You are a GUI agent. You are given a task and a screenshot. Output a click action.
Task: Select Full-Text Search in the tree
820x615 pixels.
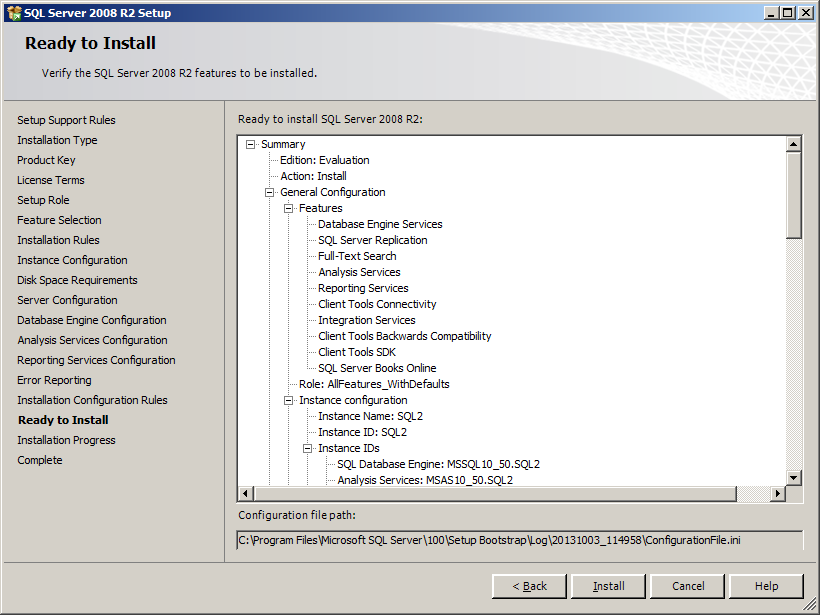[x=357, y=256]
